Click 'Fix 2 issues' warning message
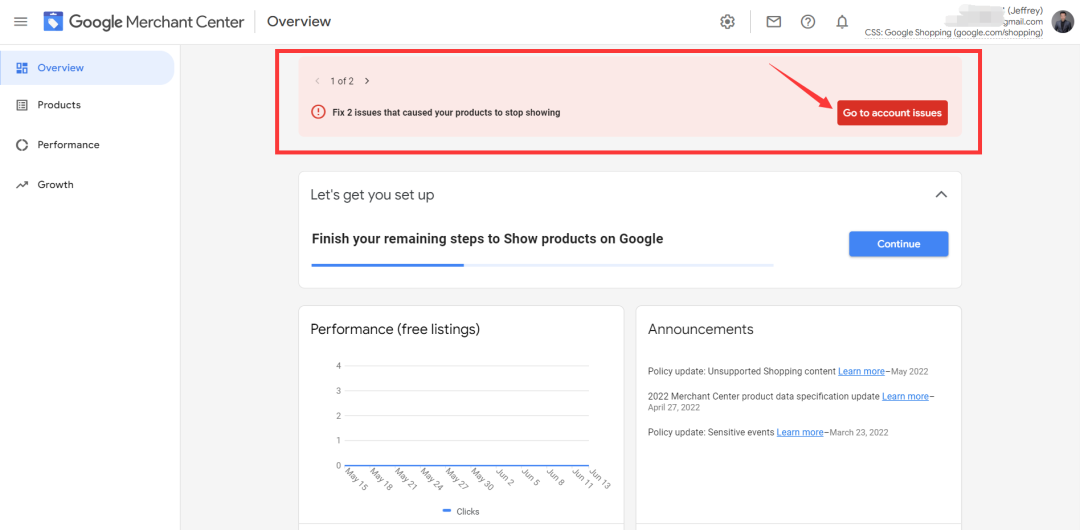Image resolution: width=1080 pixels, height=530 pixels. [x=444, y=112]
